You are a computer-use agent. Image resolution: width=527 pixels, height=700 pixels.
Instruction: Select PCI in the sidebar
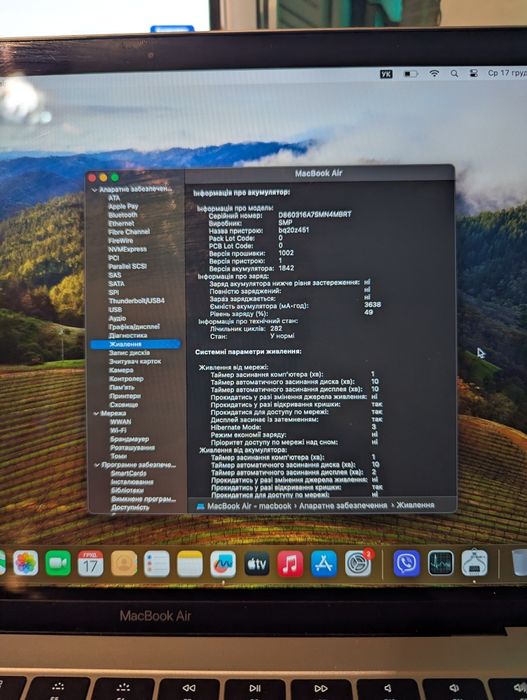tap(113, 258)
